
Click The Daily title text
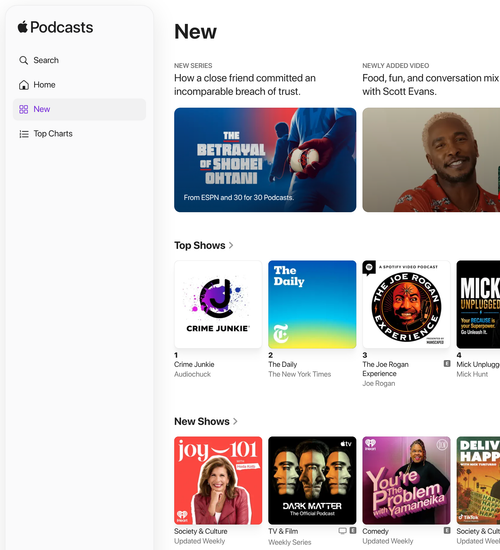tap(283, 364)
